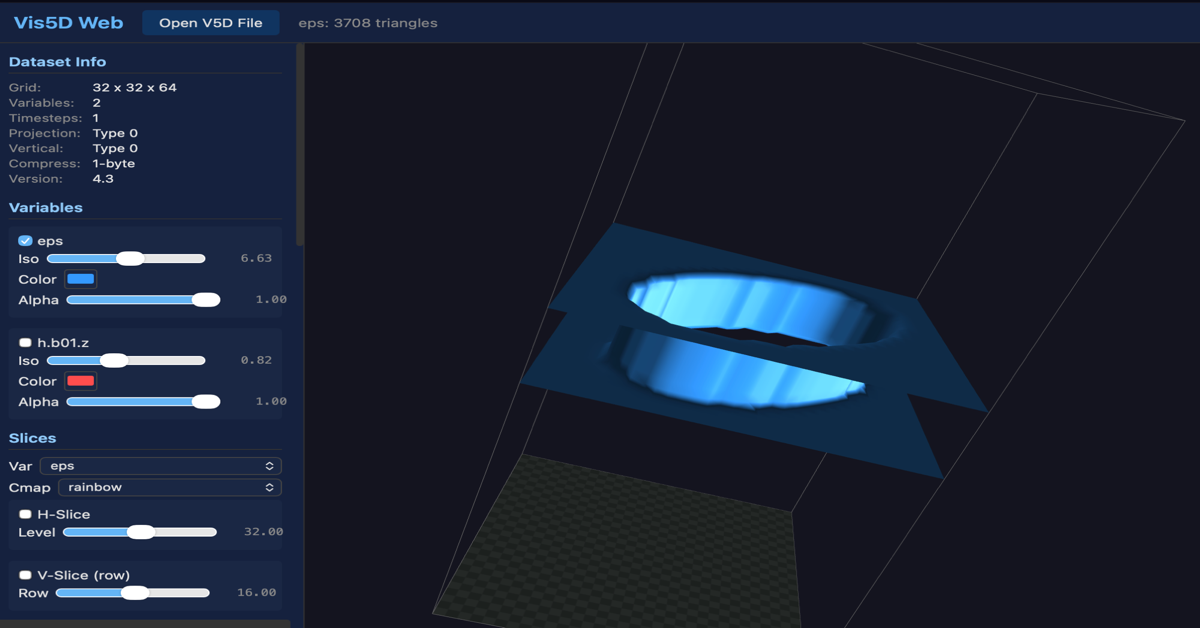This screenshot has height=628, width=1200.
Task: Click the H-Slice Level slider
Action: [x=140, y=532]
